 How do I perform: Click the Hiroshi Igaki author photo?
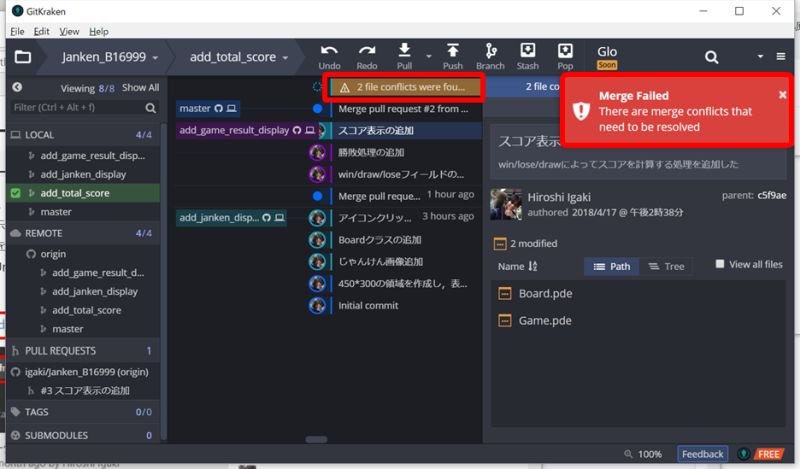(506, 204)
